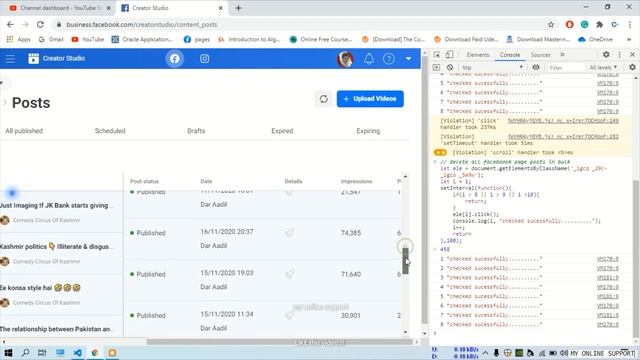Open the top JavaScript context dropdown

point(493,67)
